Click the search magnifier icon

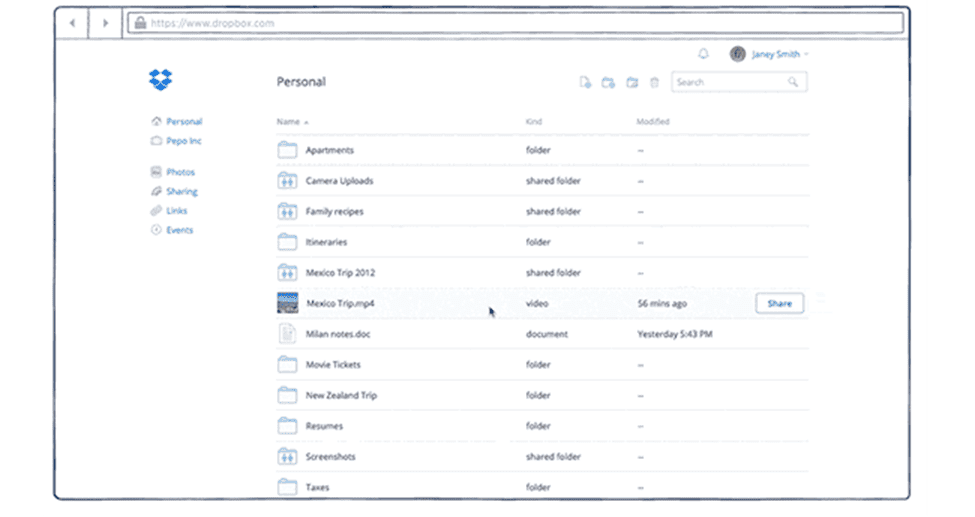pyautogui.click(x=793, y=82)
